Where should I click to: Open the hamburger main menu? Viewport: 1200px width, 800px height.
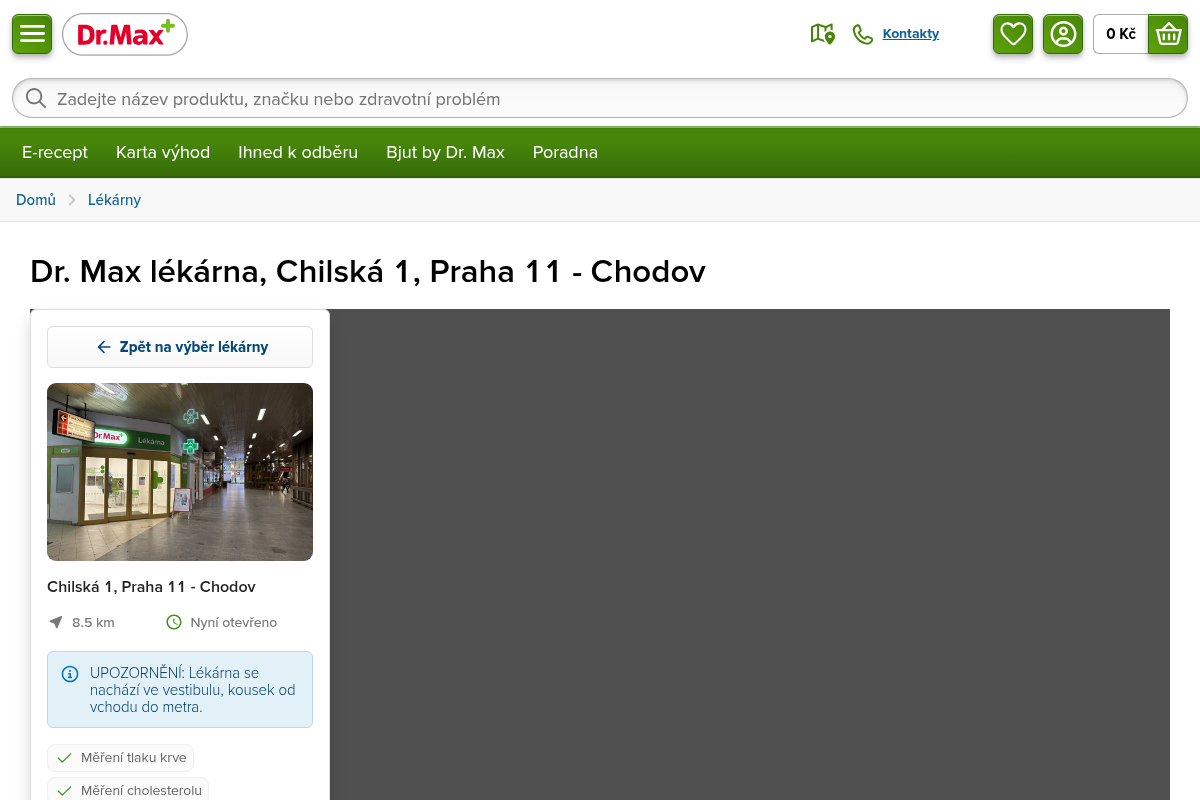point(32,34)
